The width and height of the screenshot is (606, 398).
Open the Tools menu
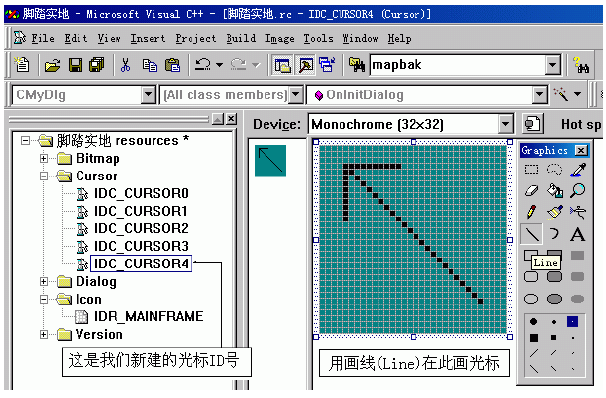tap(318, 38)
